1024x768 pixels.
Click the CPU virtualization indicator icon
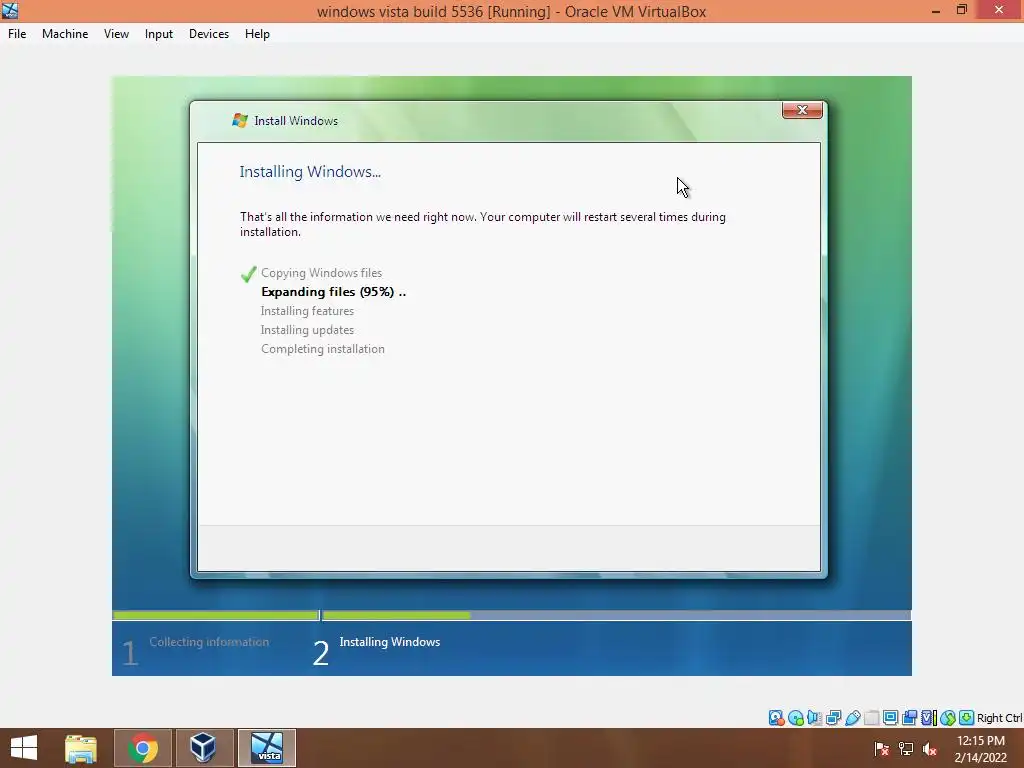point(929,718)
